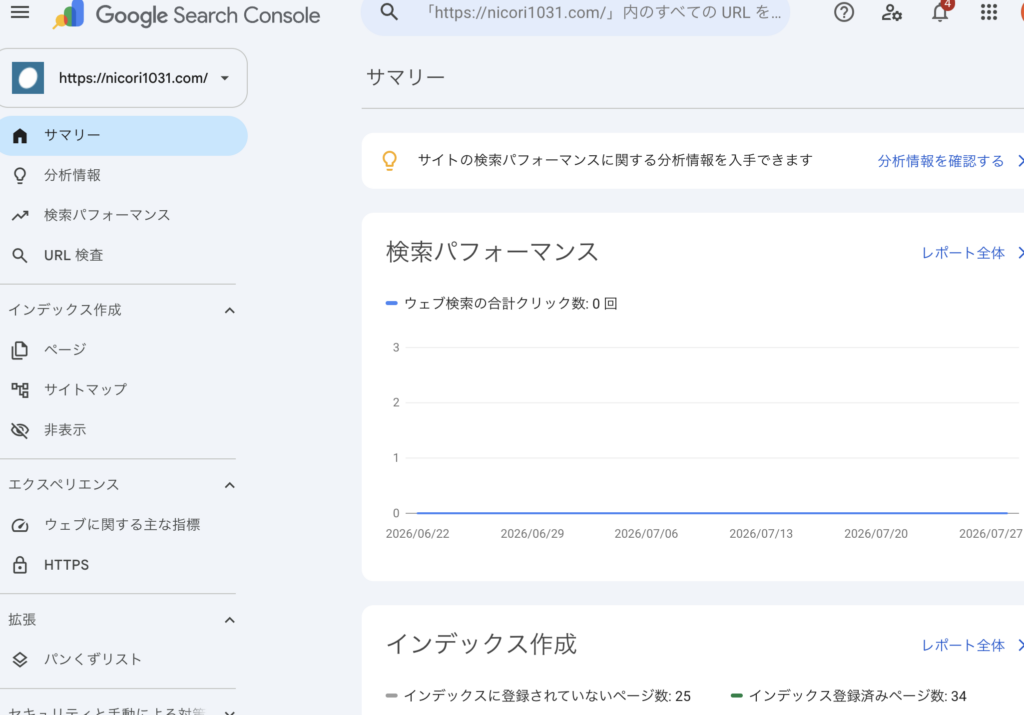
Task: Open ページ in the sidebar
Action: click(x=65, y=349)
